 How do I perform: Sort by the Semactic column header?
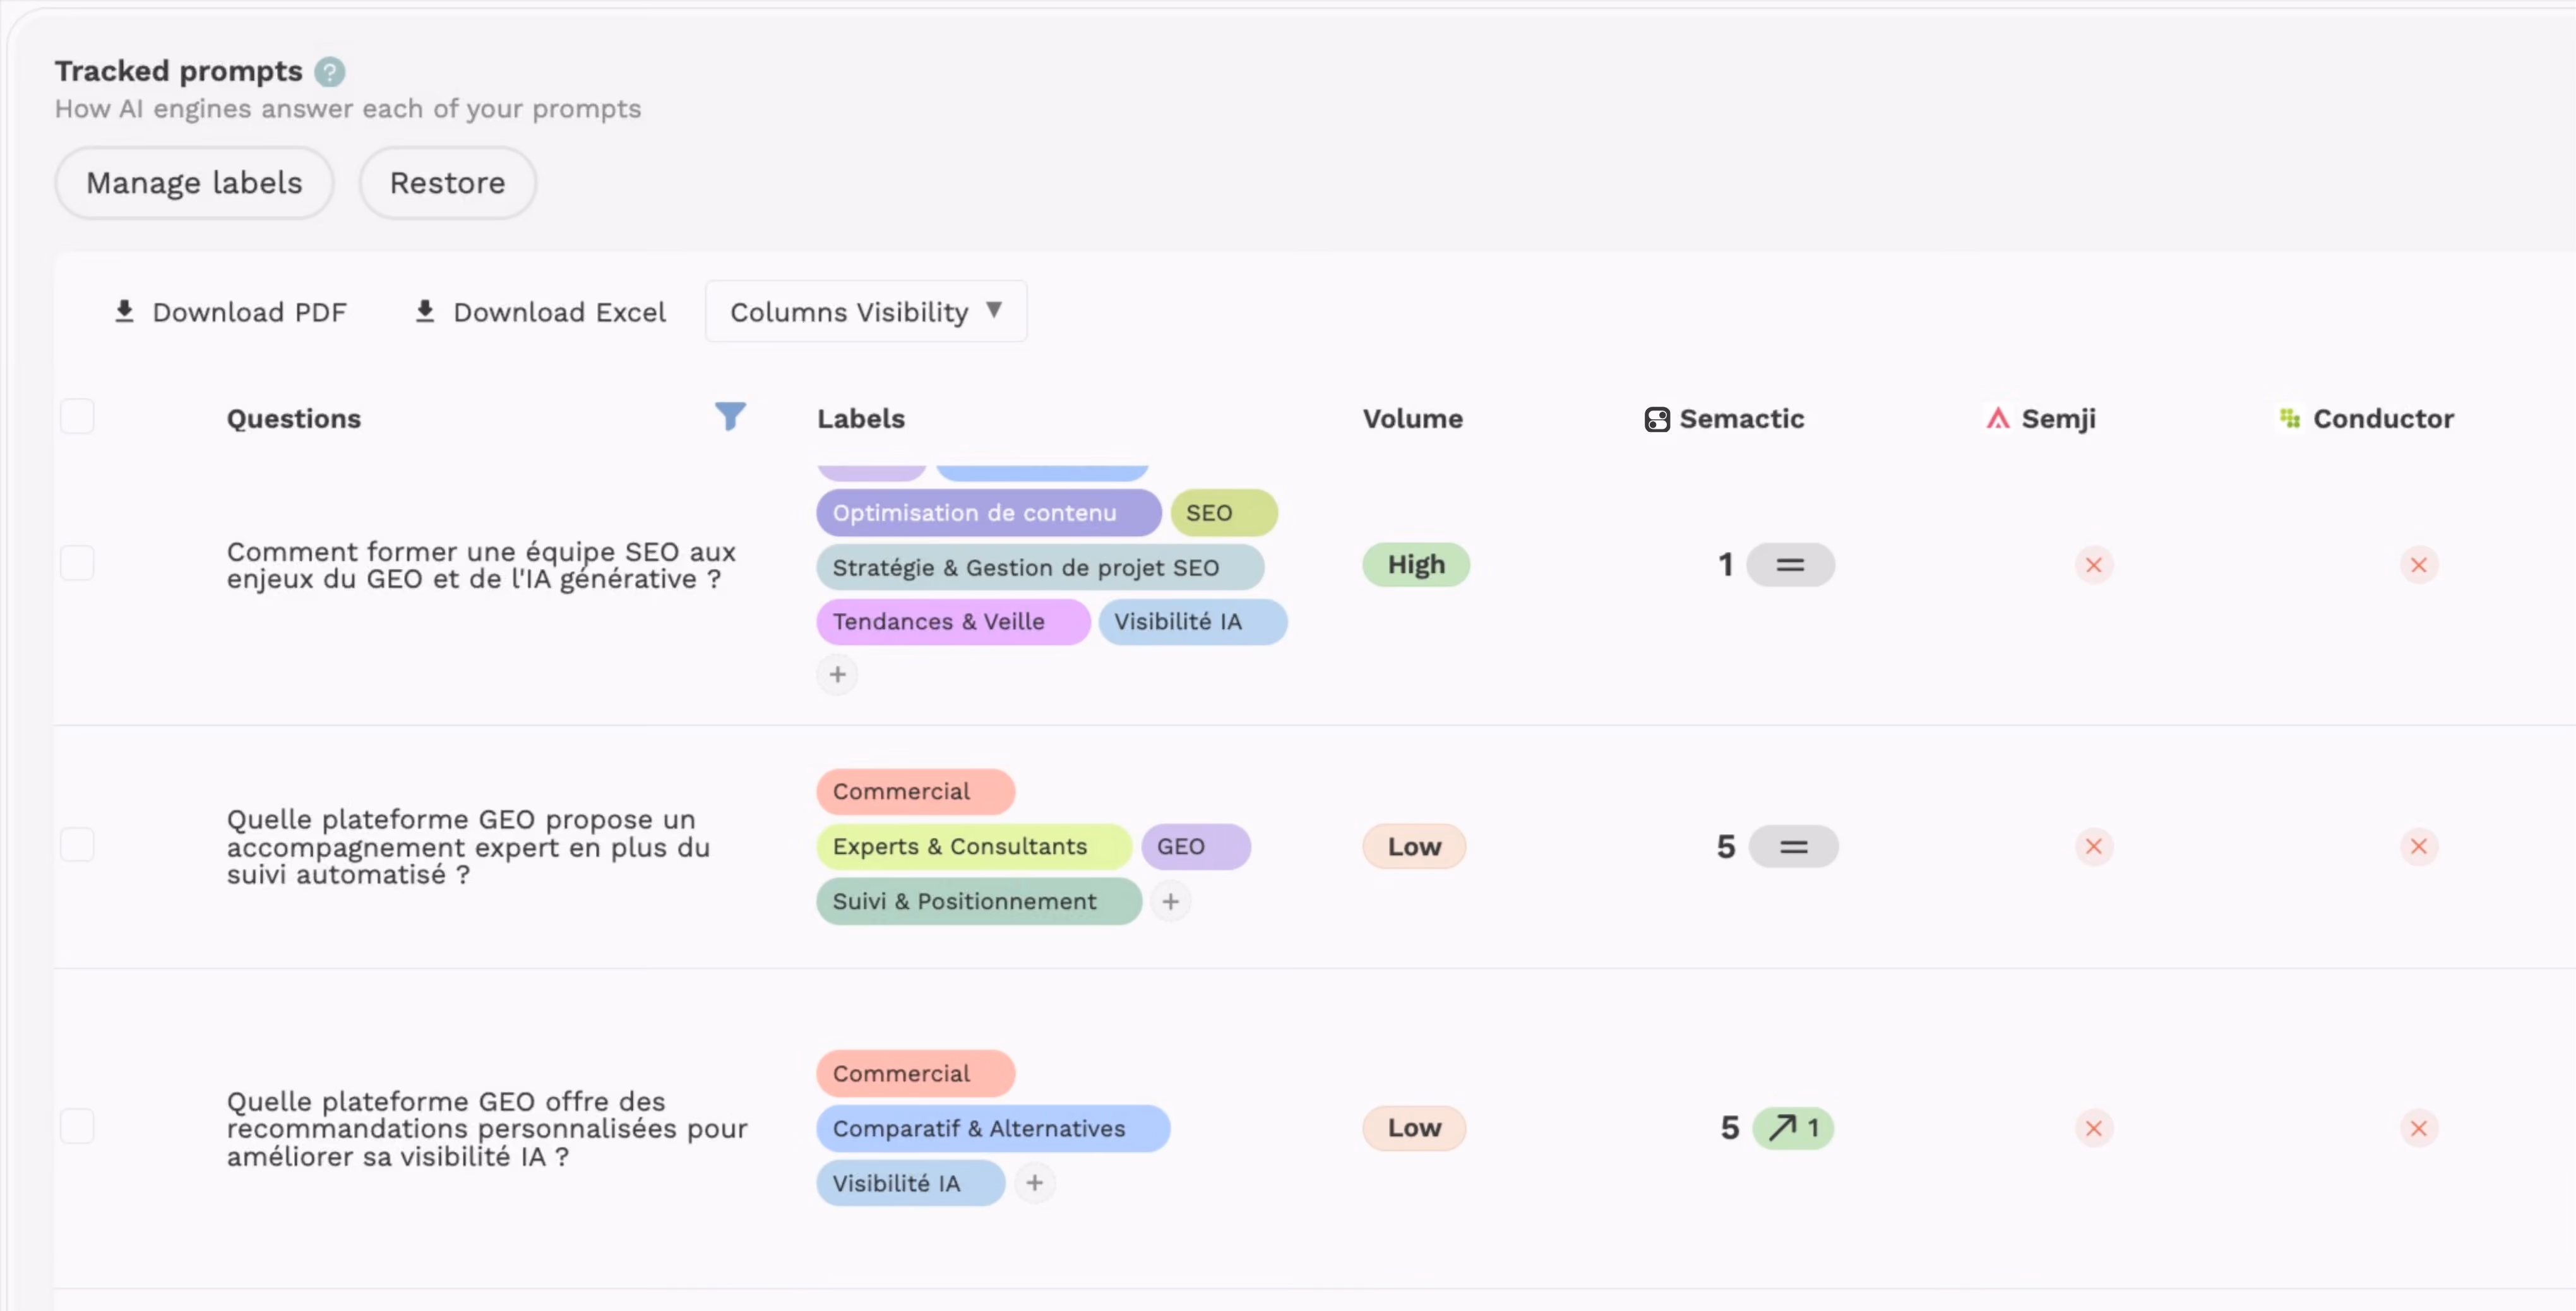coord(1724,418)
